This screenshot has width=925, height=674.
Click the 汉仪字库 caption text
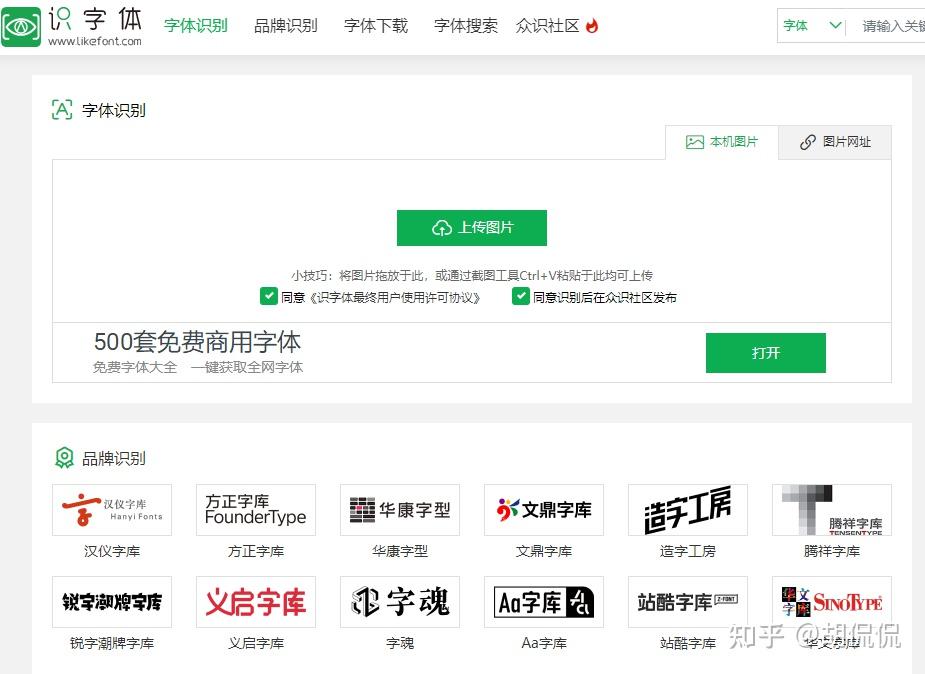[112, 551]
